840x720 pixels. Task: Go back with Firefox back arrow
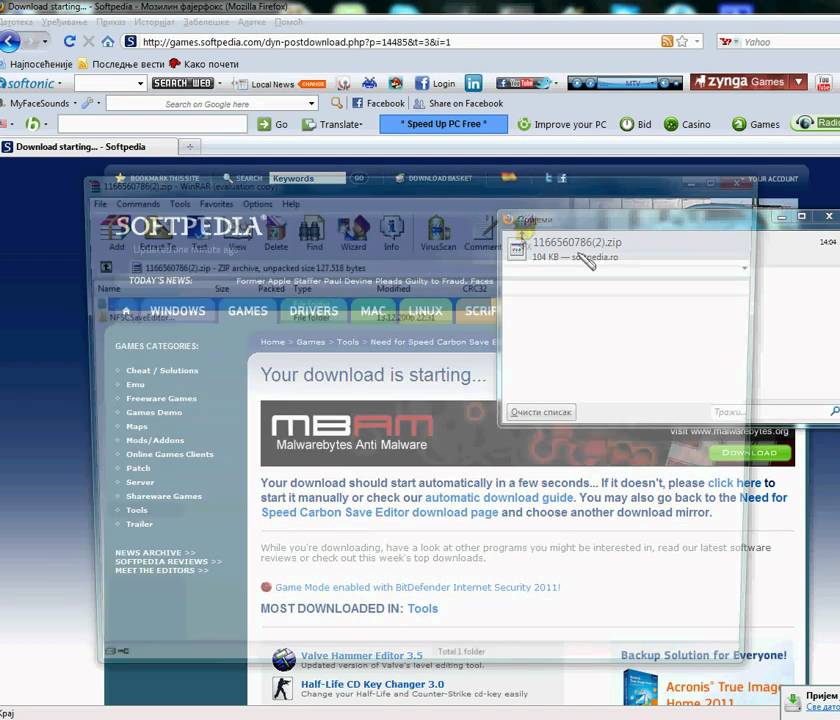pyautogui.click(x=10, y=41)
